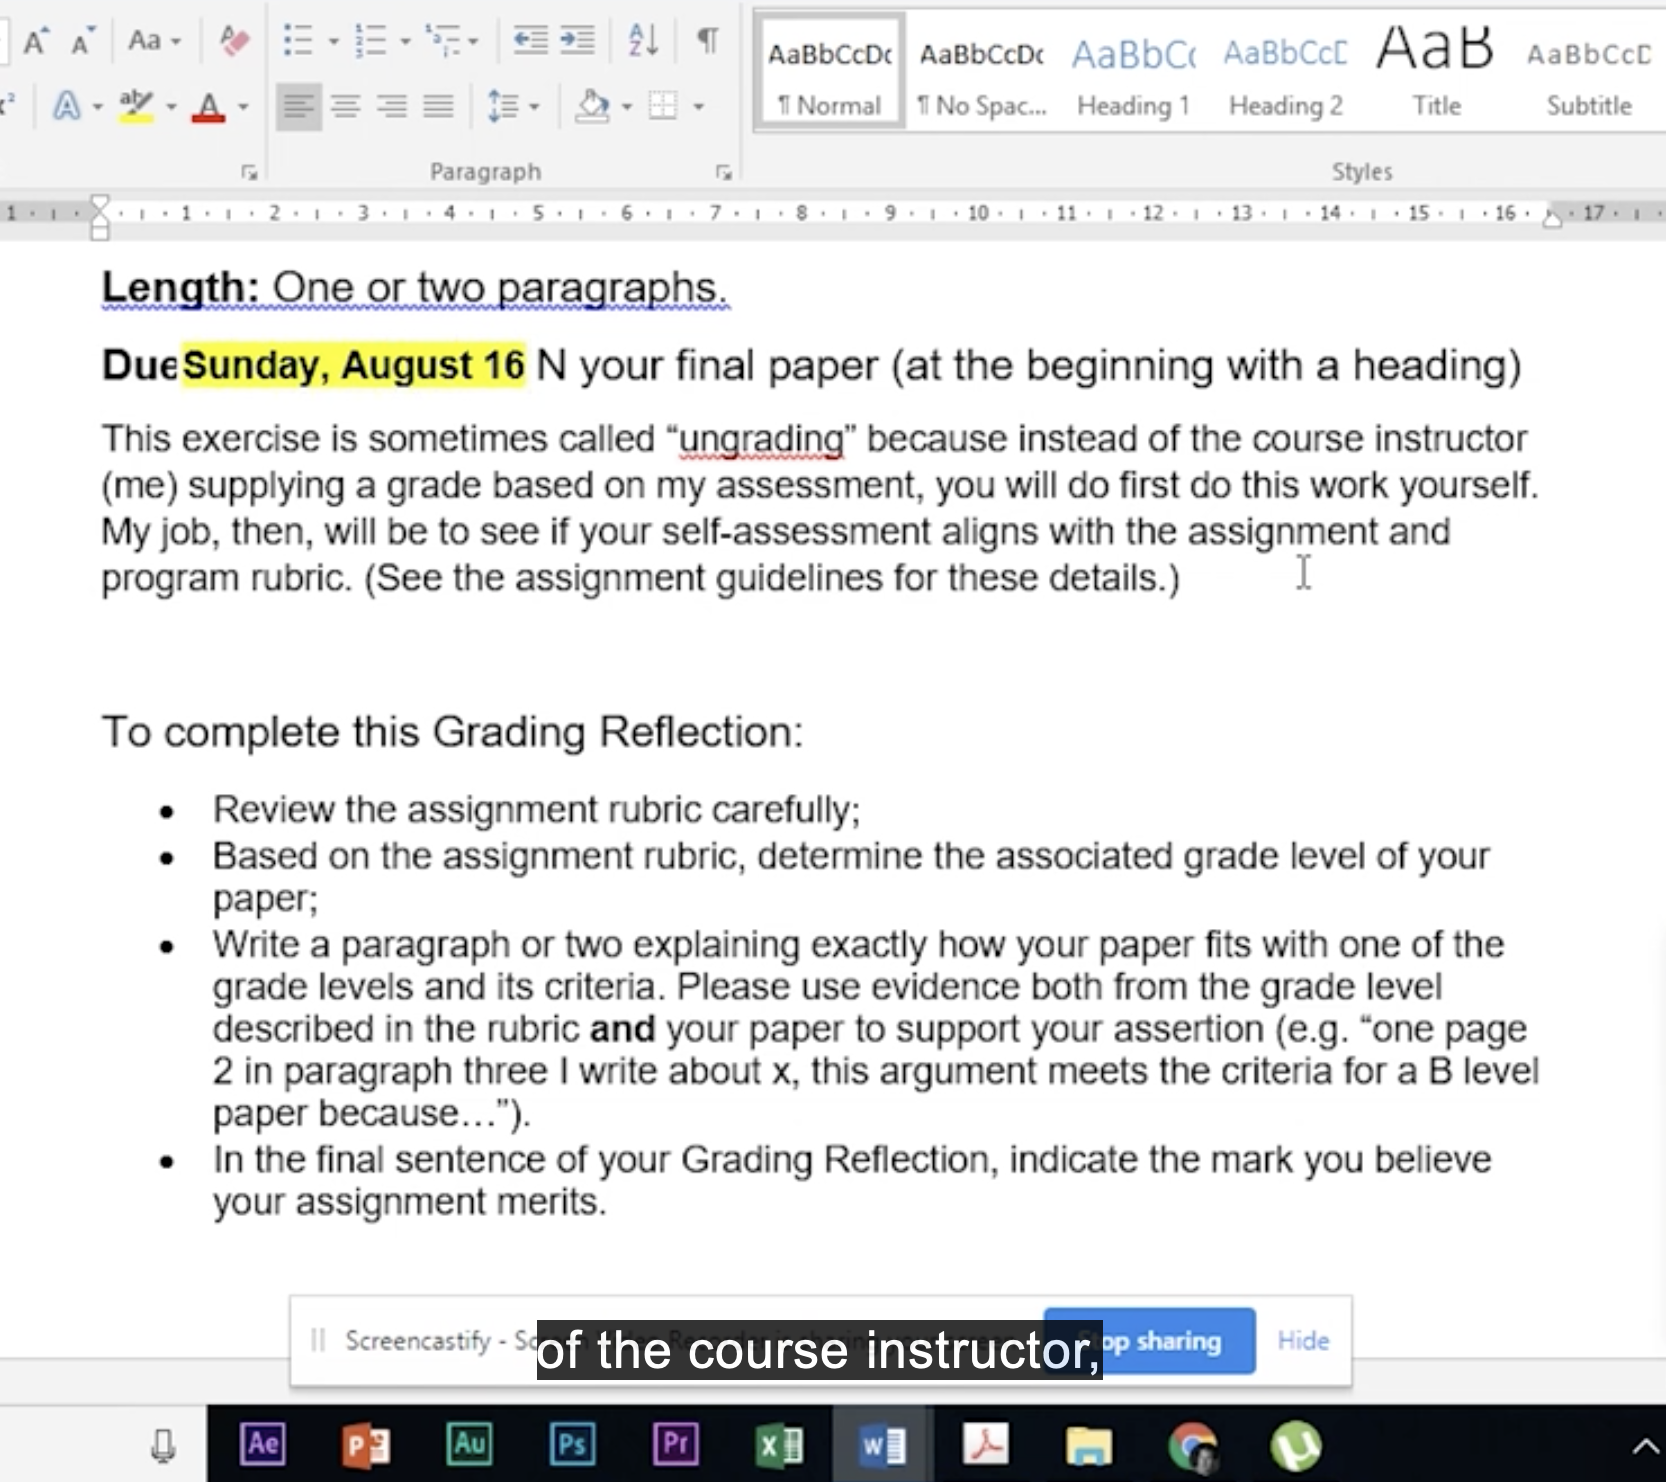1666x1482 pixels.
Task: Open the Paragraph settings dialog launcher
Action: pos(723,173)
